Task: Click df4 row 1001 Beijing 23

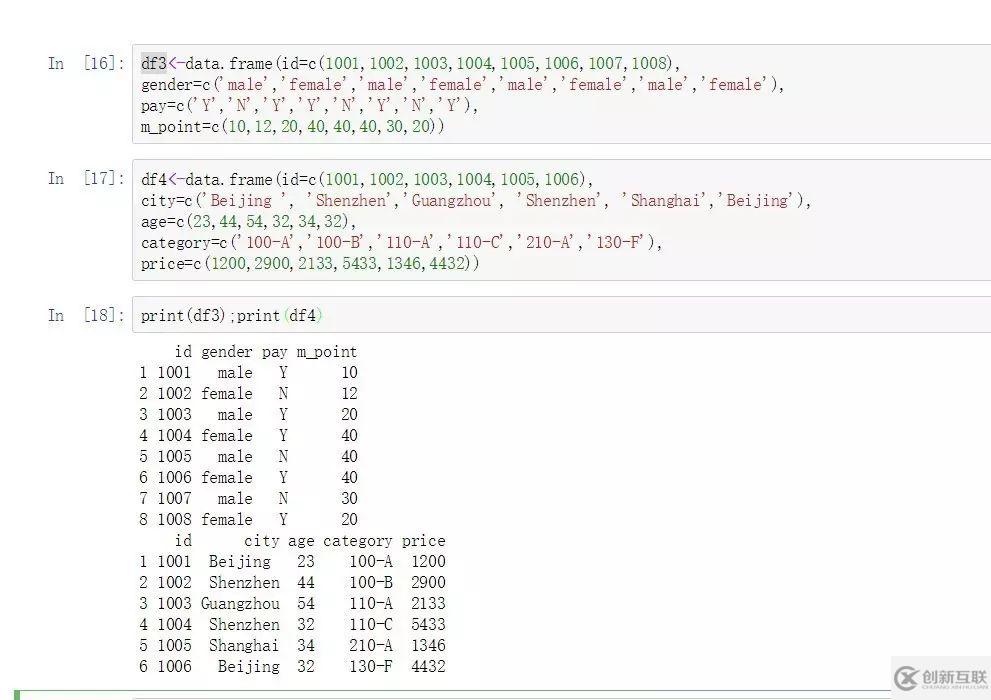Action: [x=293, y=562]
